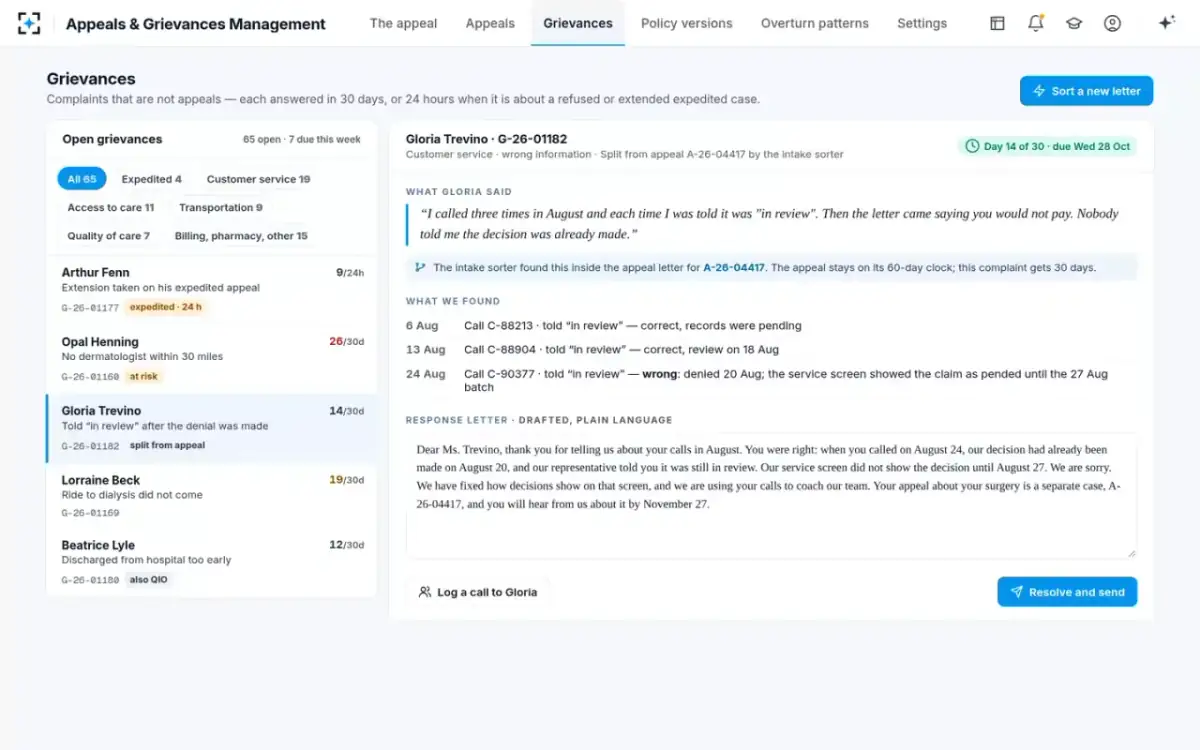
Task: Click the text area resize handle
Action: tap(1131, 552)
